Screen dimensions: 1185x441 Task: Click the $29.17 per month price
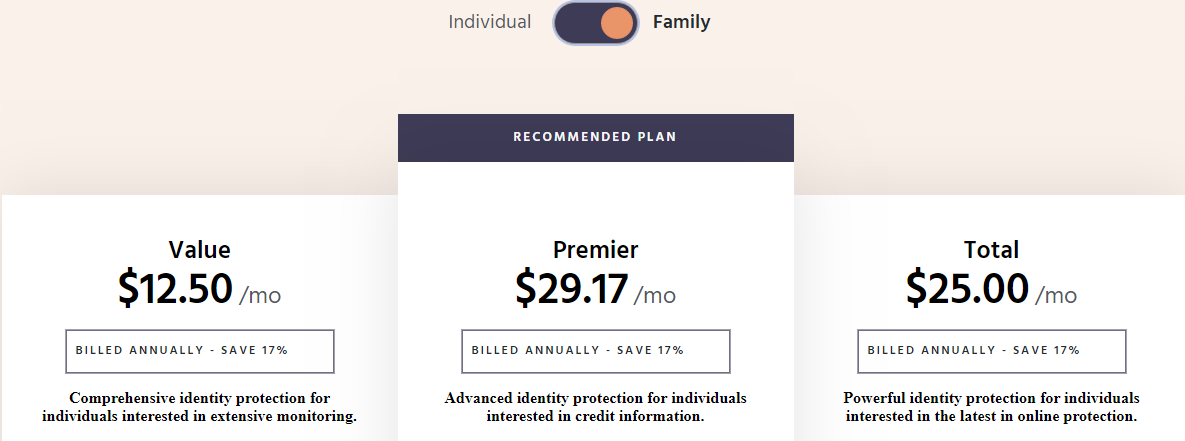pyautogui.click(x=596, y=288)
